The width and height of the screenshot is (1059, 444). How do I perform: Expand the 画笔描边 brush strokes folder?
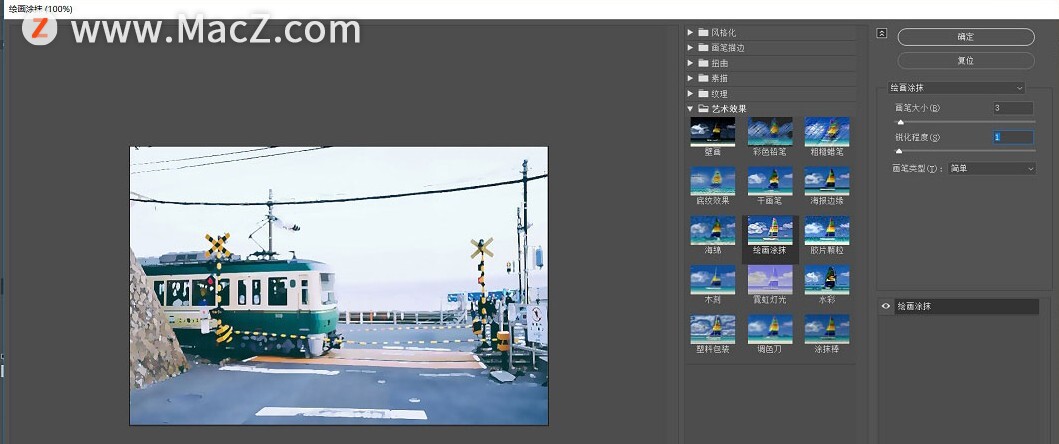(690, 48)
